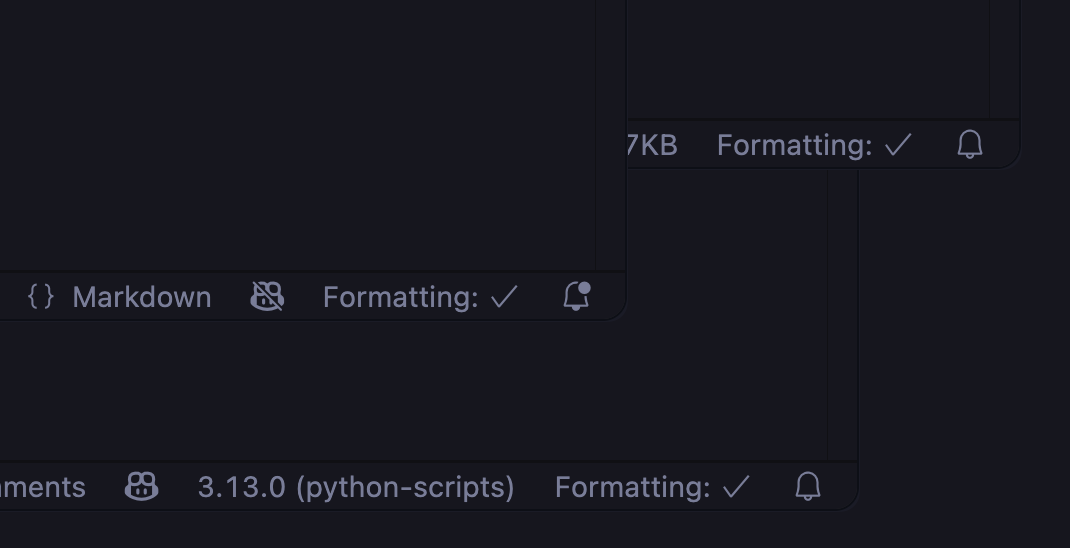Screen dimensions: 1070x548
Task: Open Markdown language mode selector
Action: pyautogui.click(x=141, y=297)
